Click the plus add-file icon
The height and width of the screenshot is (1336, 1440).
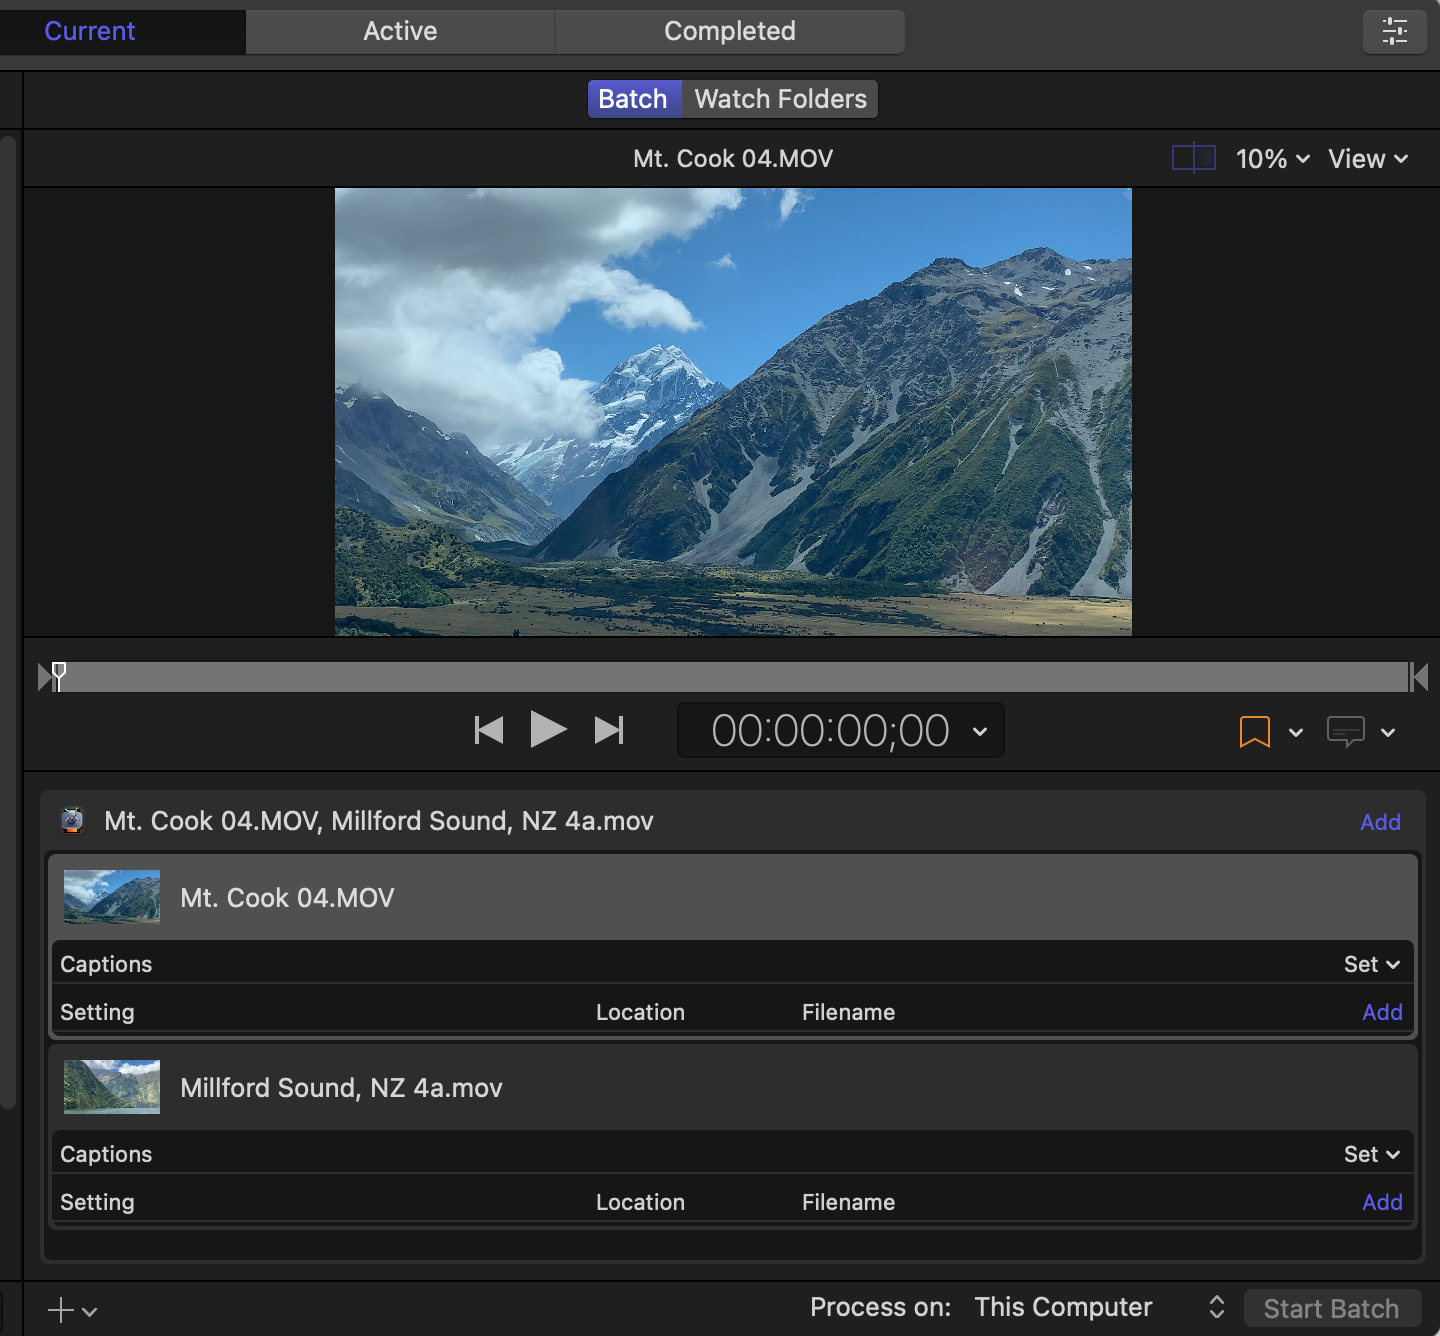coord(61,1310)
